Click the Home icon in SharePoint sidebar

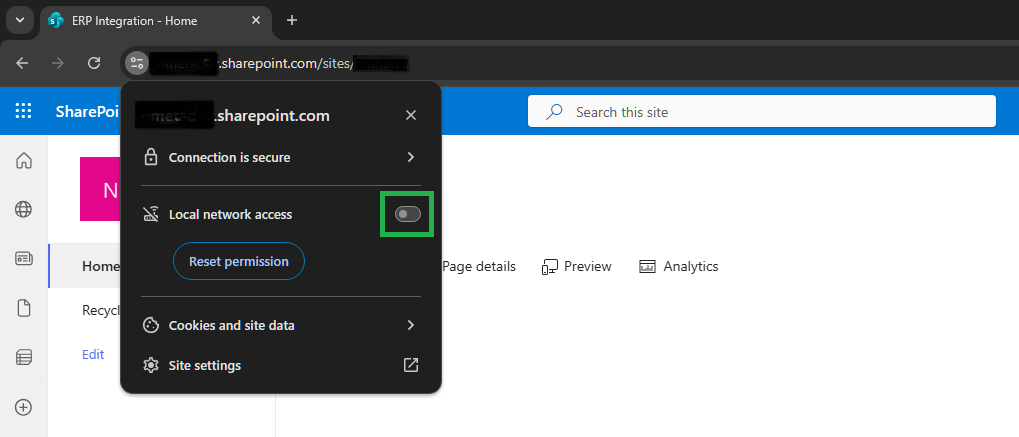[23, 160]
